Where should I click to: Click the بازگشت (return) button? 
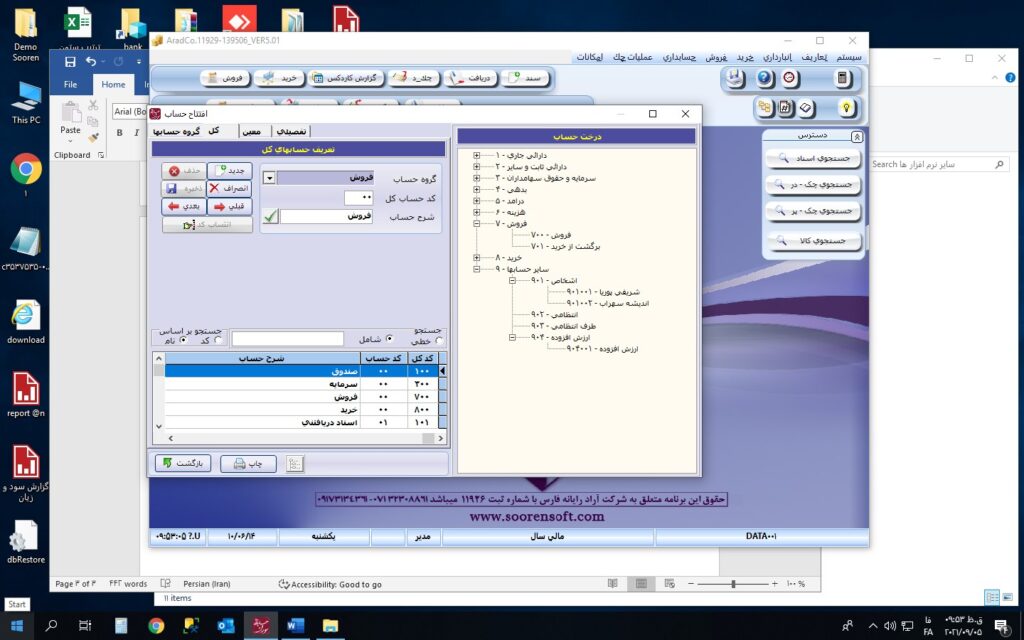[x=182, y=463]
